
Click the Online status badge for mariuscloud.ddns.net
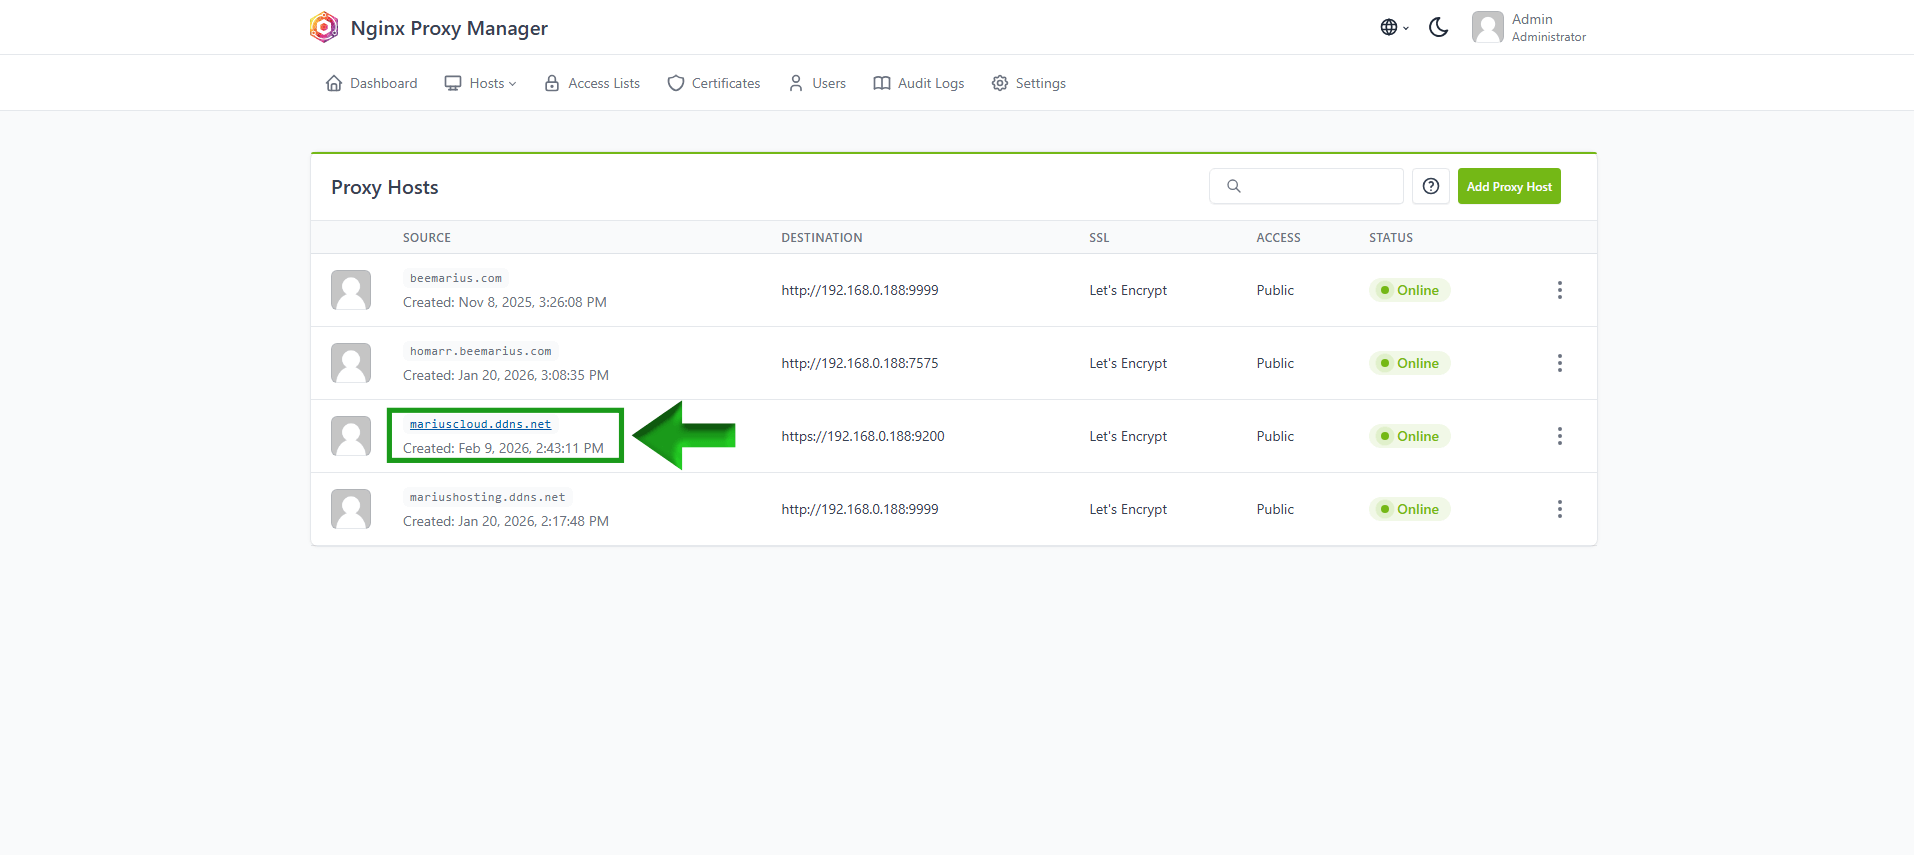coord(1409,436)
